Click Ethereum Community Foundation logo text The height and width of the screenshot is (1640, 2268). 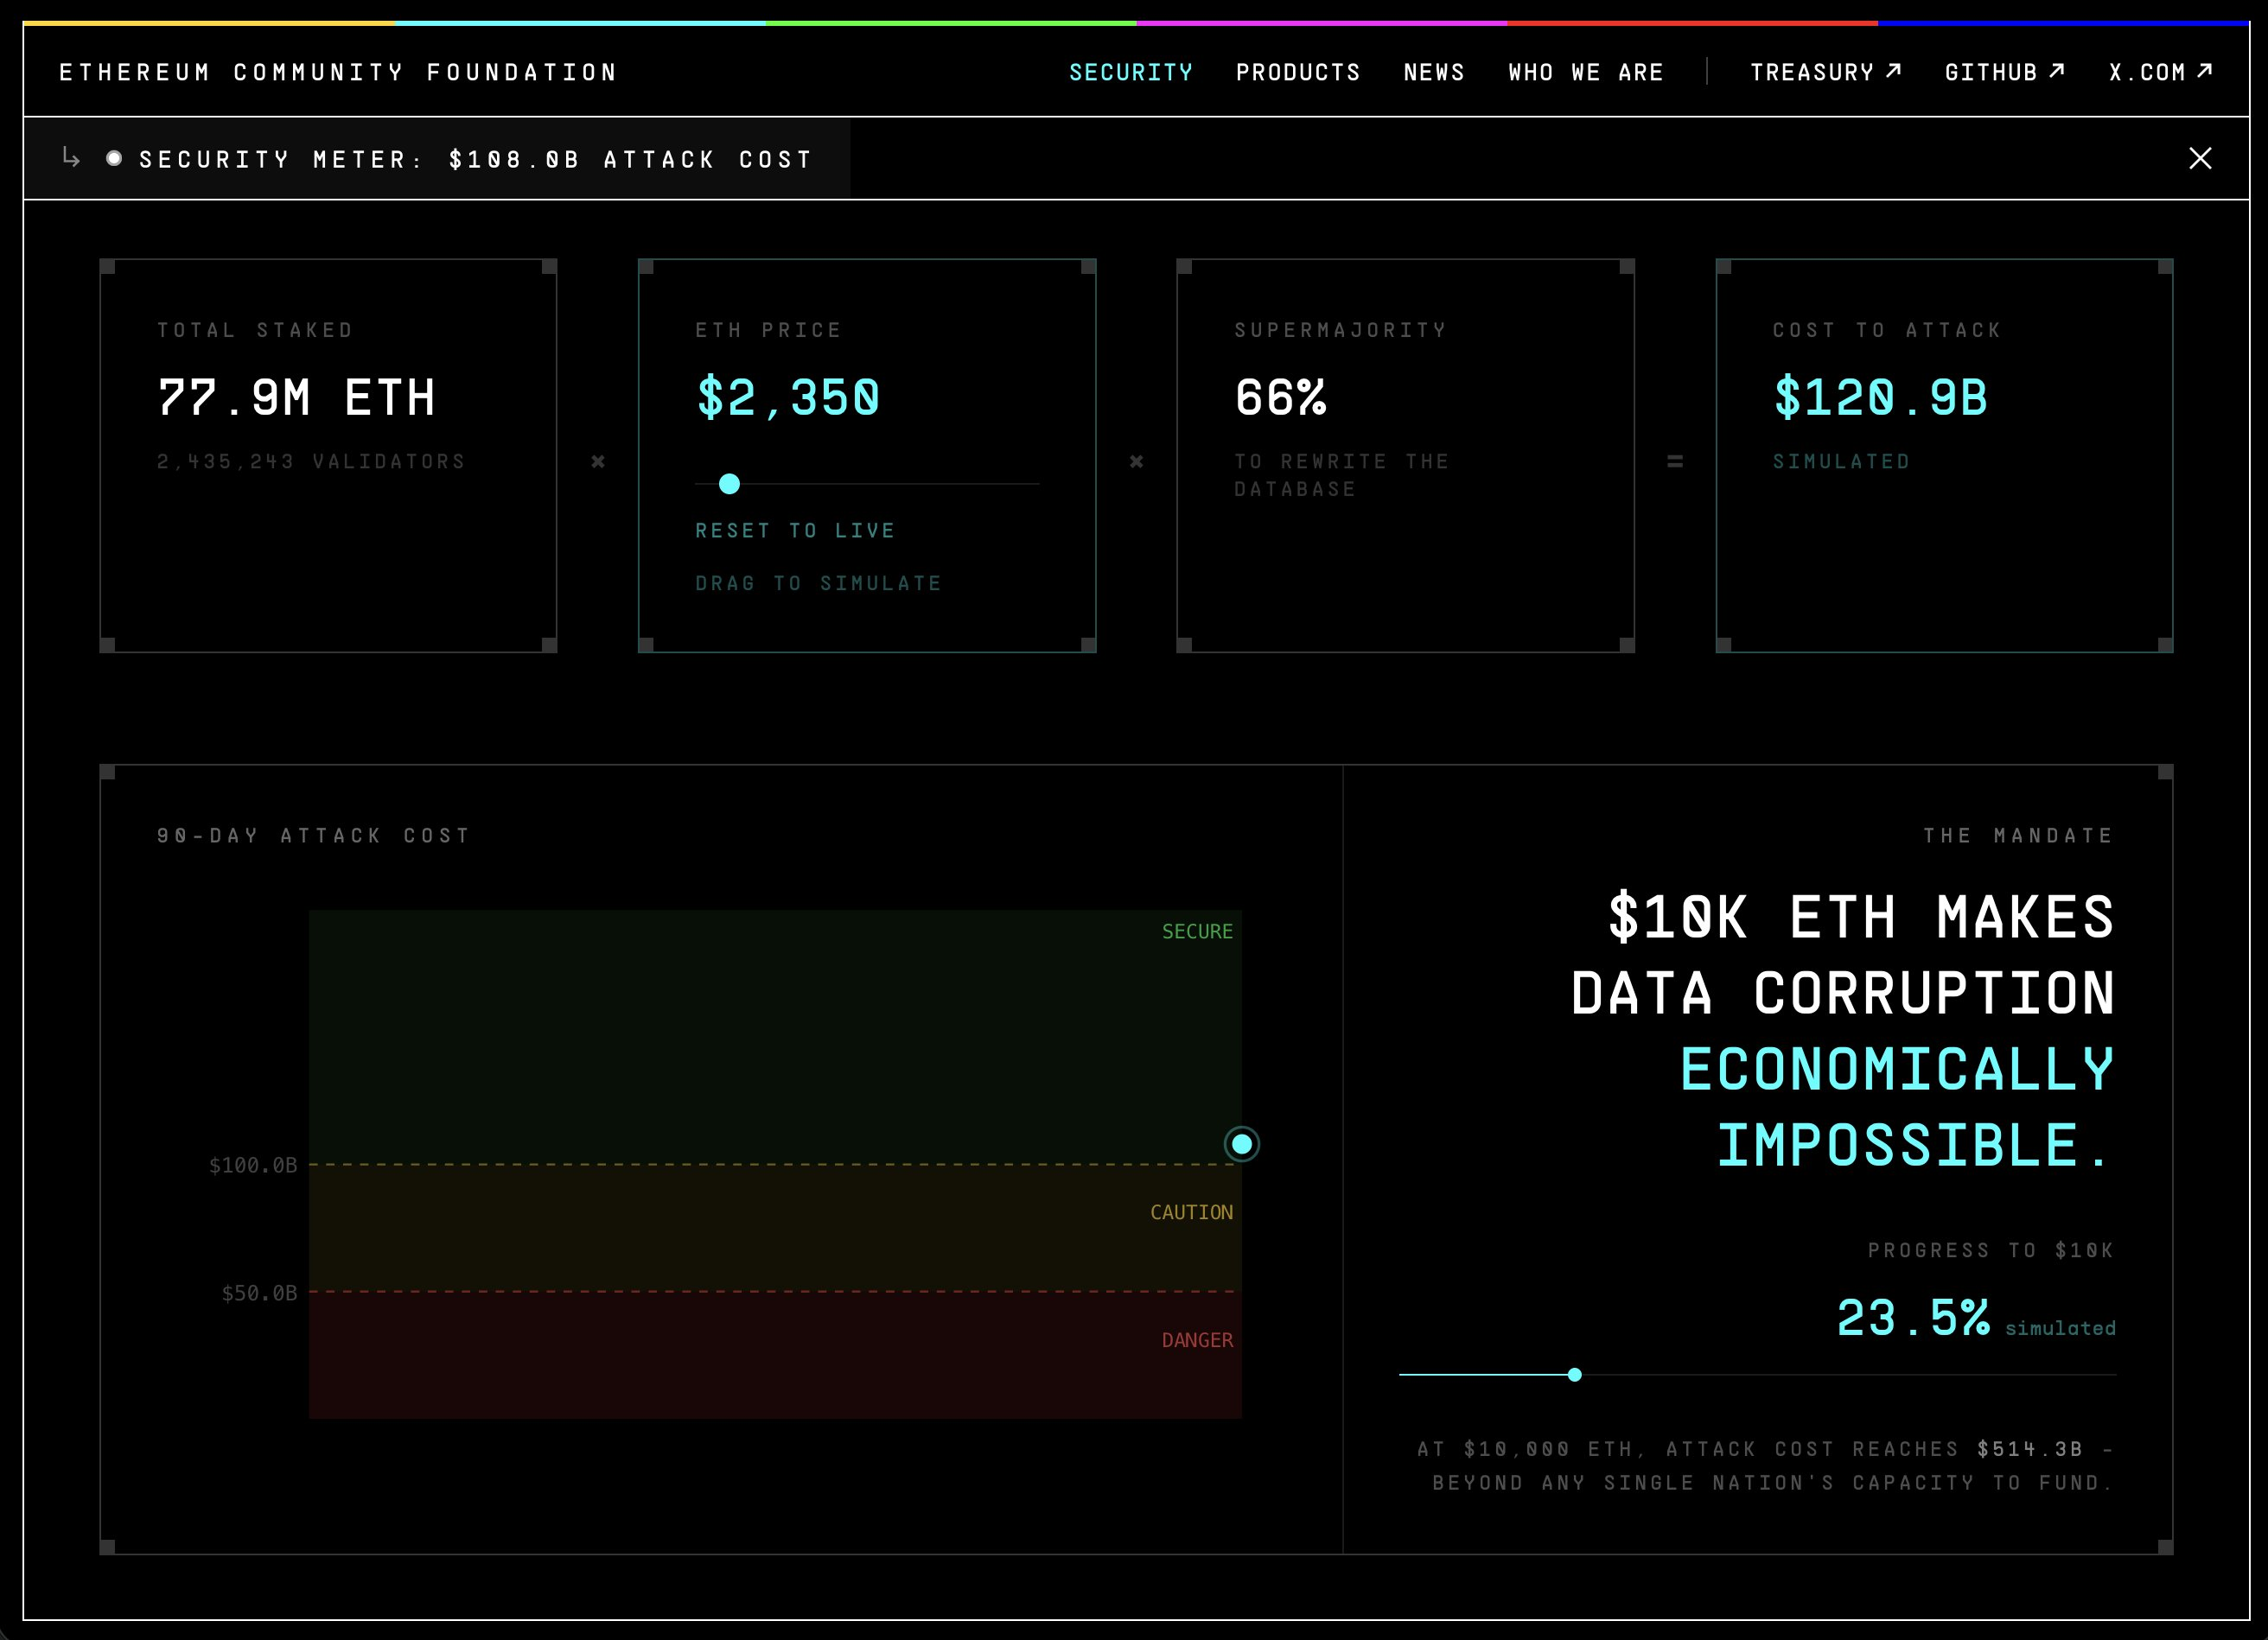point(338,72)
